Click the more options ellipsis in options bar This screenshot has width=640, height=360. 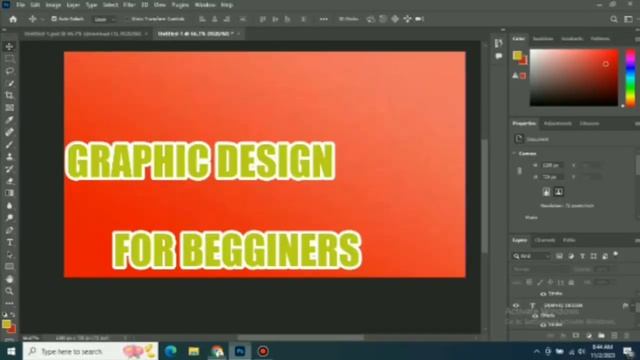[324, 19]
